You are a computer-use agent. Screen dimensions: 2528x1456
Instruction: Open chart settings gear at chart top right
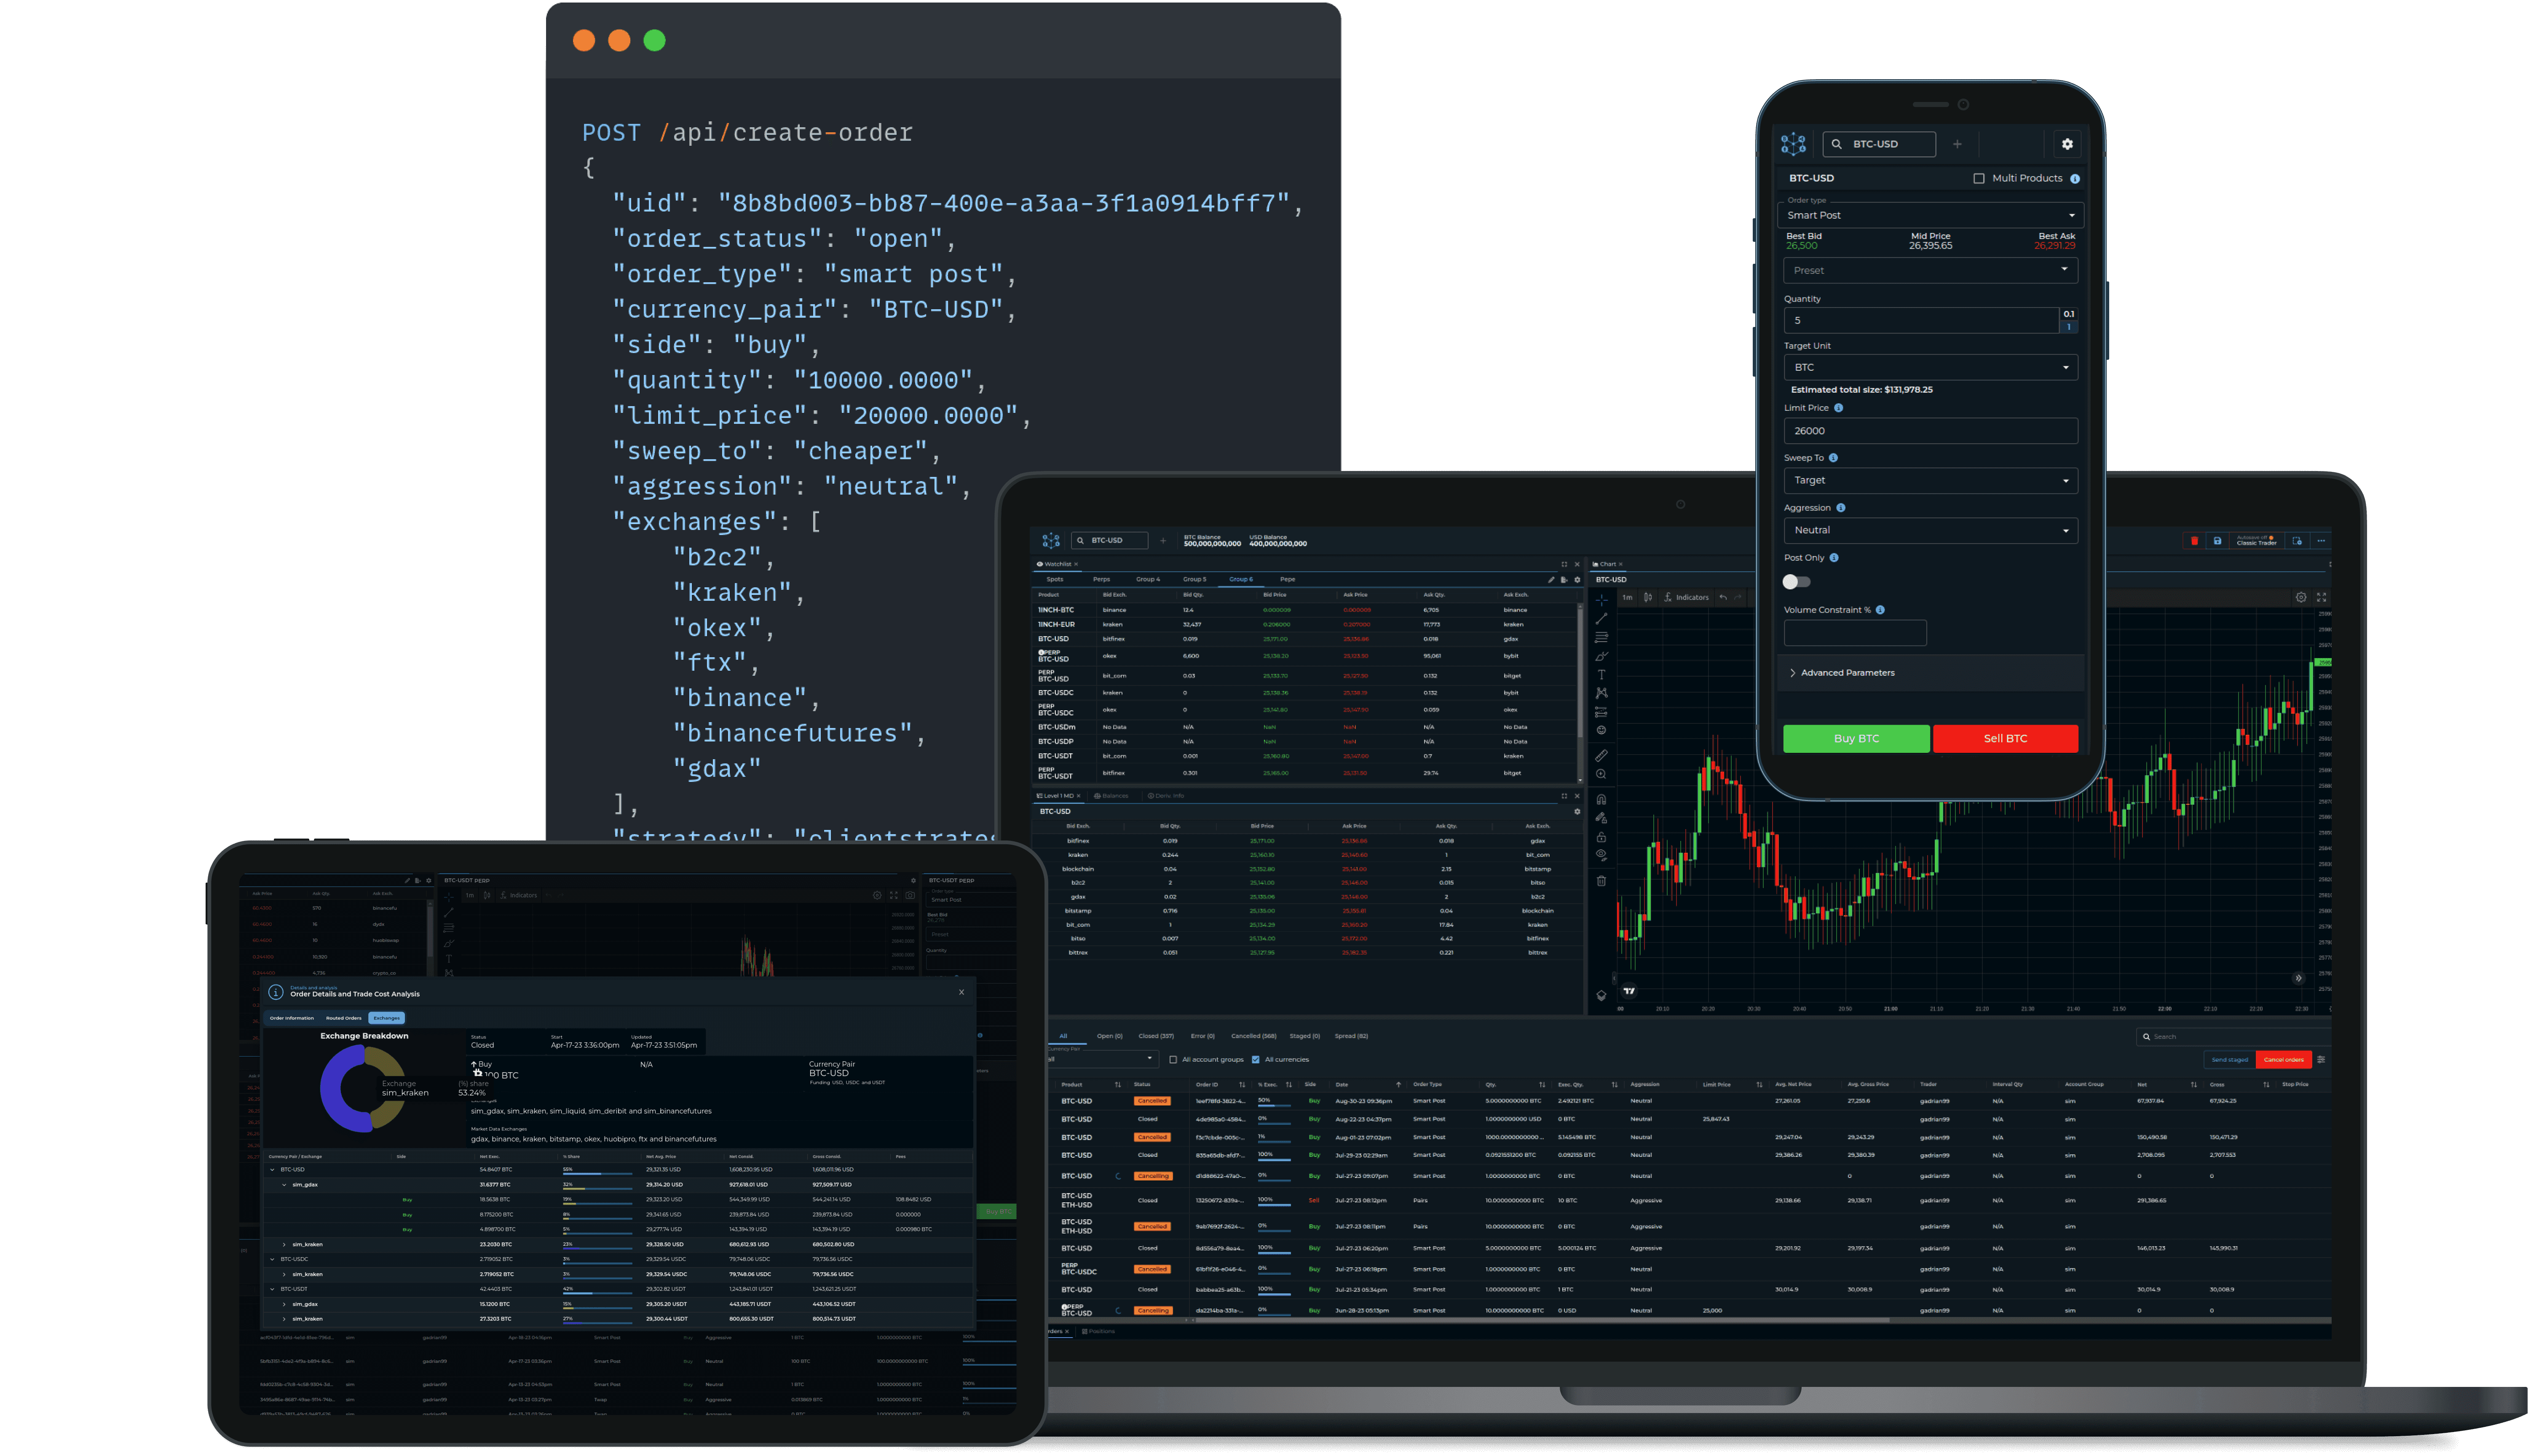(2301, 597)
